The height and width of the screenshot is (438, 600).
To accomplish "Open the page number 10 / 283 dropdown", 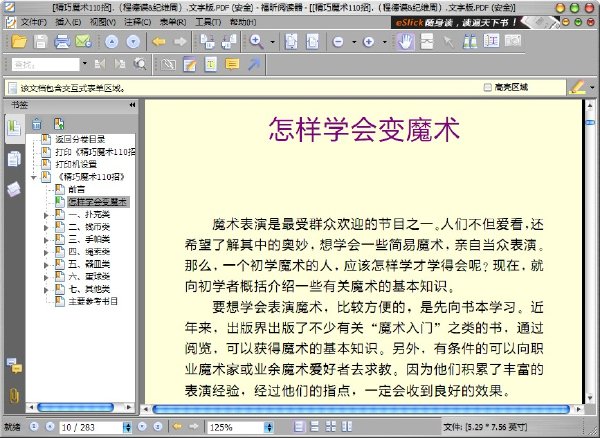I will click(127, 427).
